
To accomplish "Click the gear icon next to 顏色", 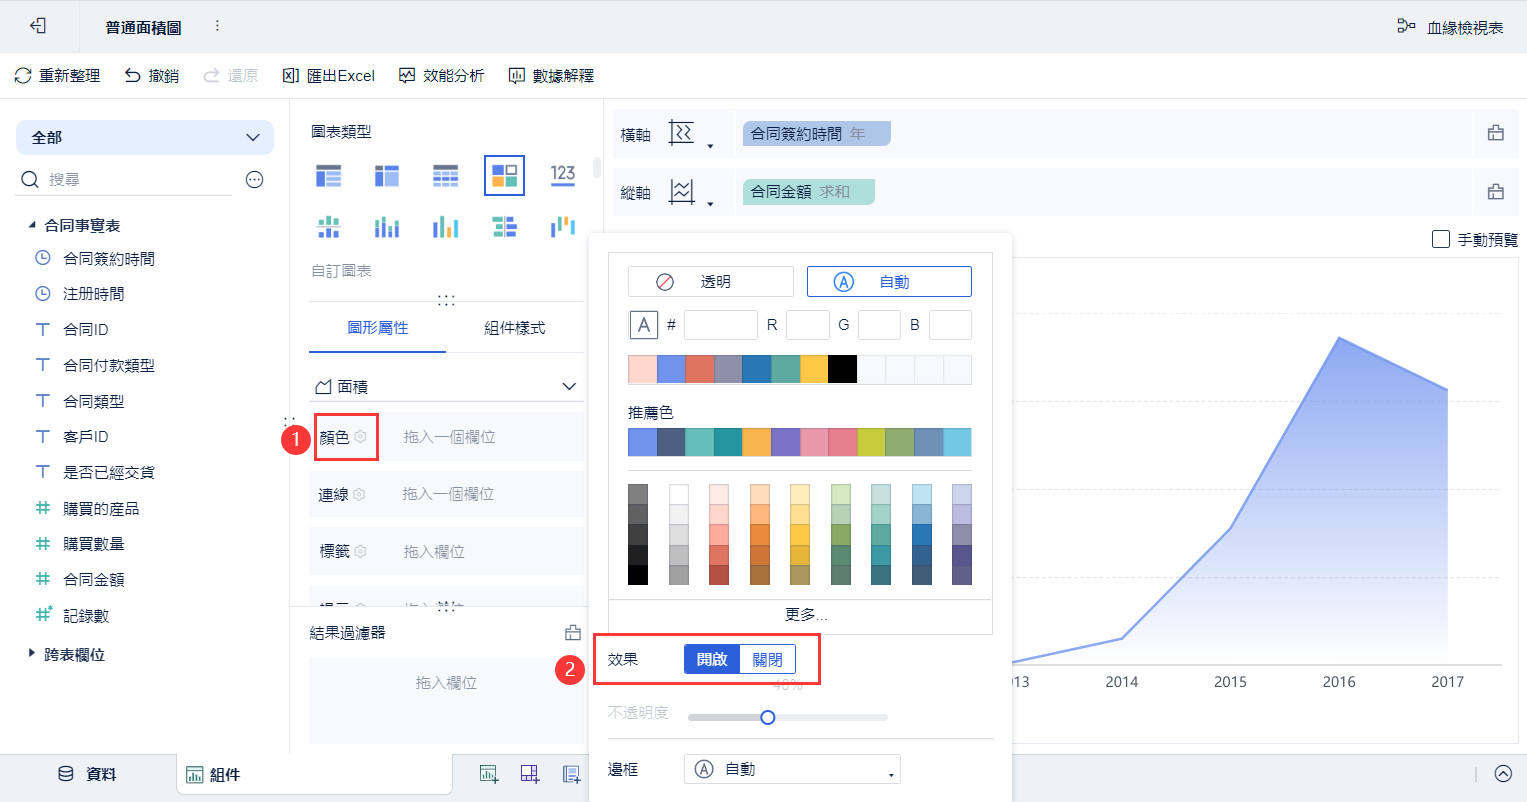I will pos(361,437).
